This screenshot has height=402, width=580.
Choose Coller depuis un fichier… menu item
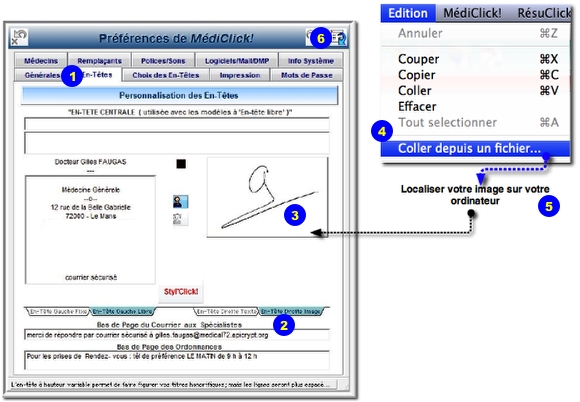(x=476, y=148)
